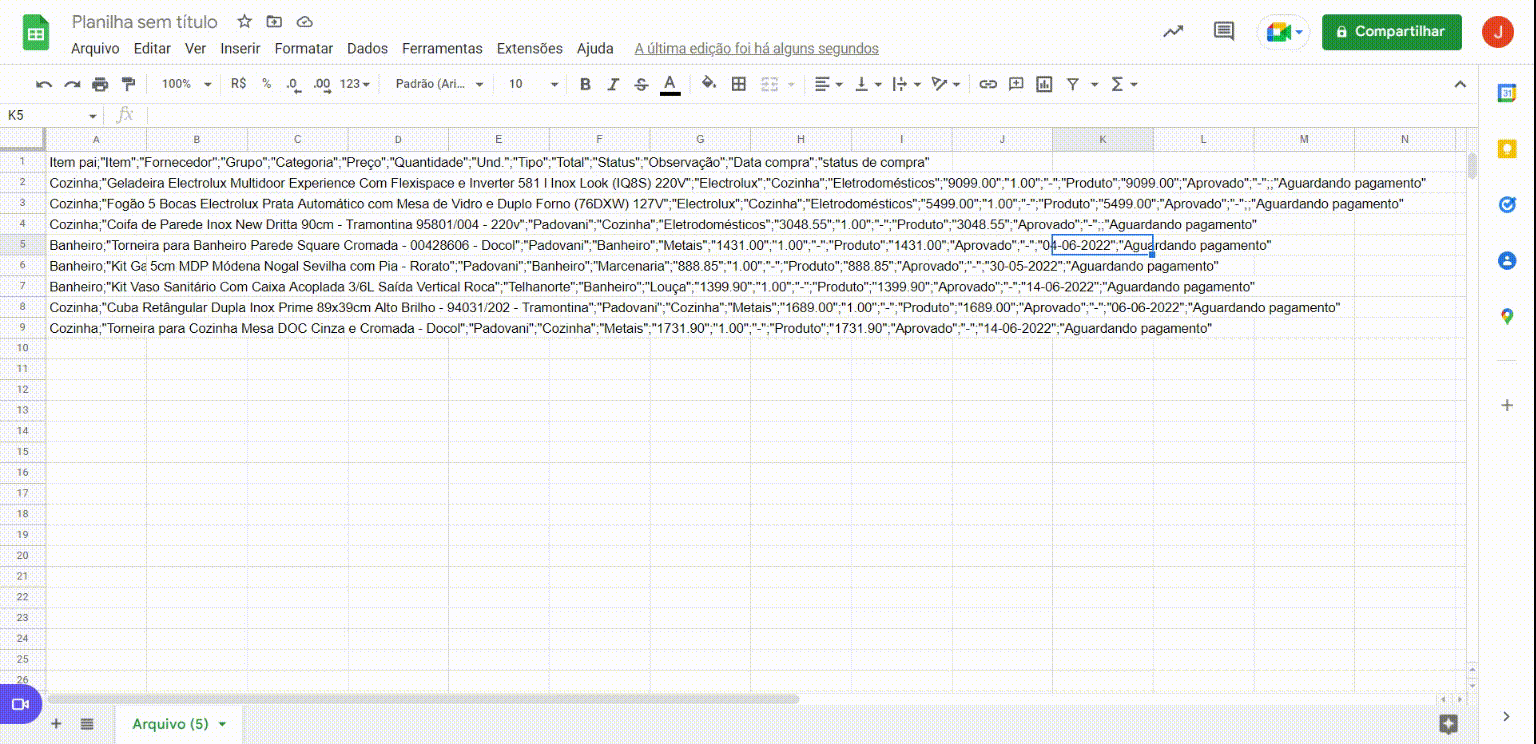The width and height of the screenshot is (1536, 744).
Task: Move the document using the folder icon
Action: pyautogui.click(x=274, y=22)
